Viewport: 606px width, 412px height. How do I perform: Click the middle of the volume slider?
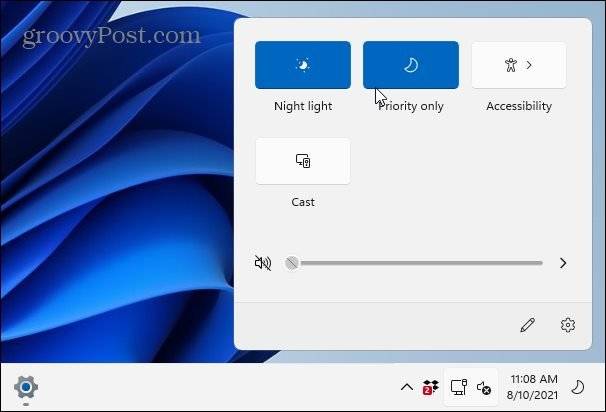click(416, 263)
